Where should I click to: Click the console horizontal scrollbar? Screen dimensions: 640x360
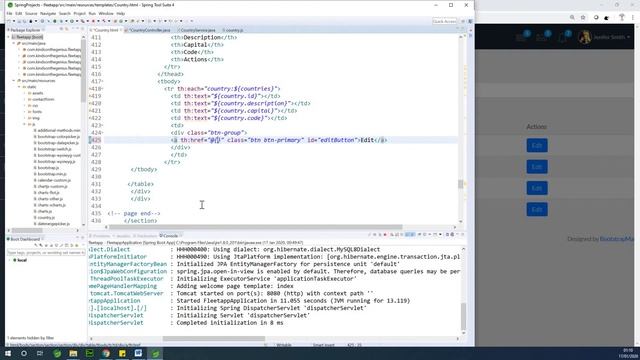(x=214, y=338)
